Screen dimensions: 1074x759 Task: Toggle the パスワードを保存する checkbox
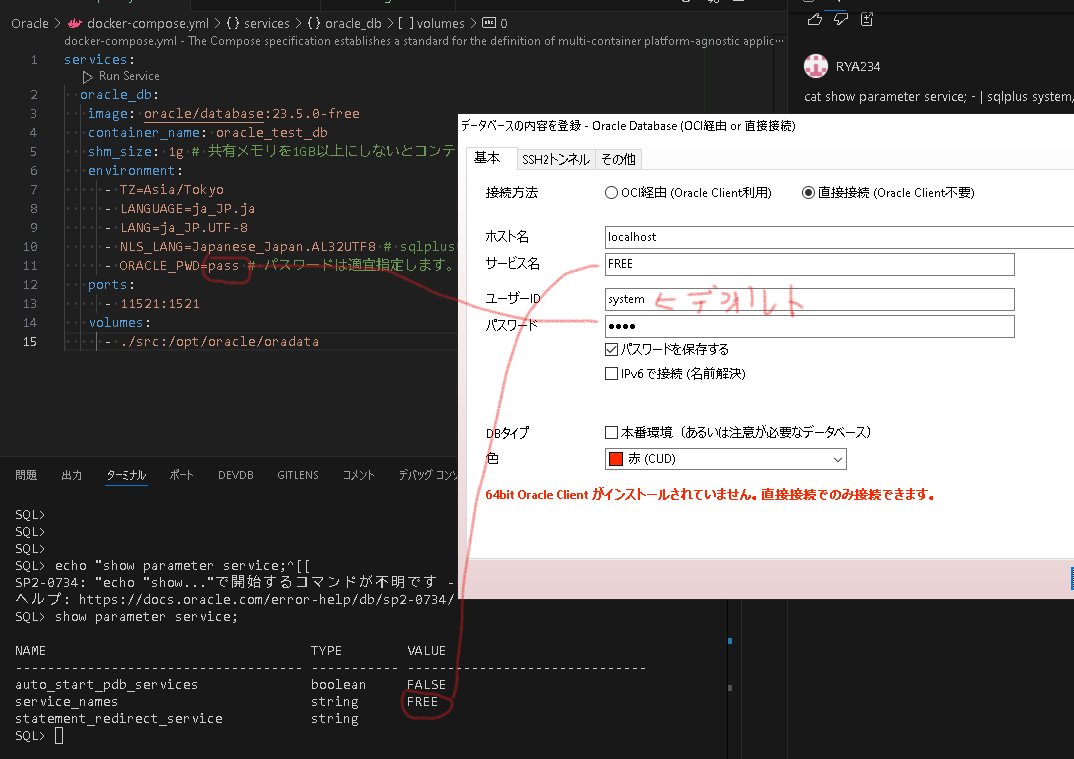point(612,350)
